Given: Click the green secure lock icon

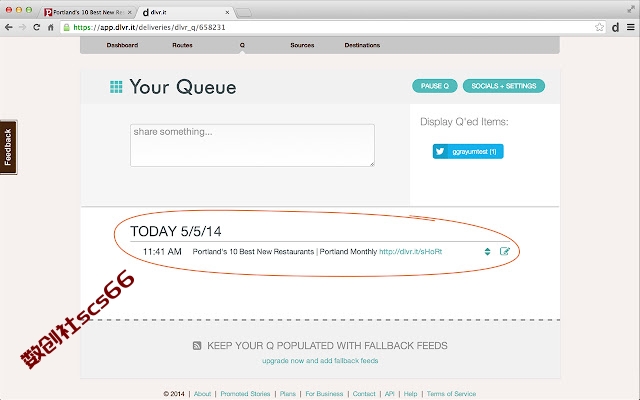Looking at the screenshot, I should click(67, 27).
